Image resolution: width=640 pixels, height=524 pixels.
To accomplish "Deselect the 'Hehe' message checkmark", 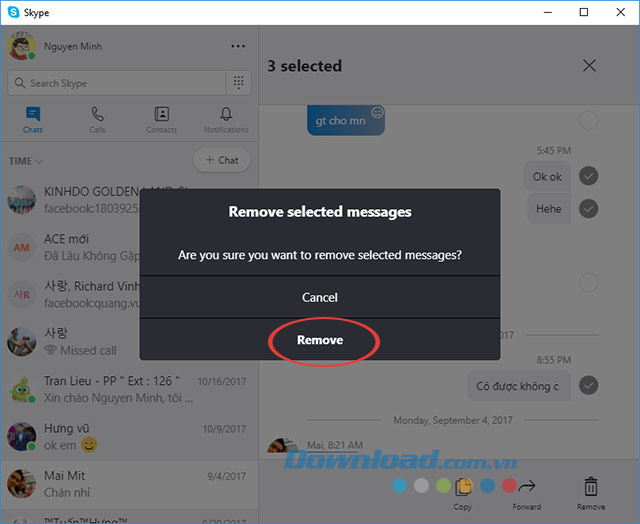I will (588, 209).
